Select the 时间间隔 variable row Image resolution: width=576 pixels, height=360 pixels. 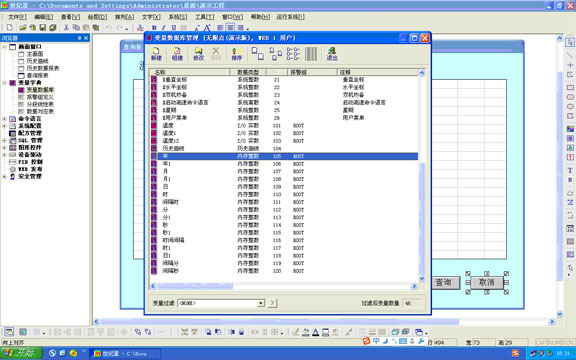click(284, 240)
